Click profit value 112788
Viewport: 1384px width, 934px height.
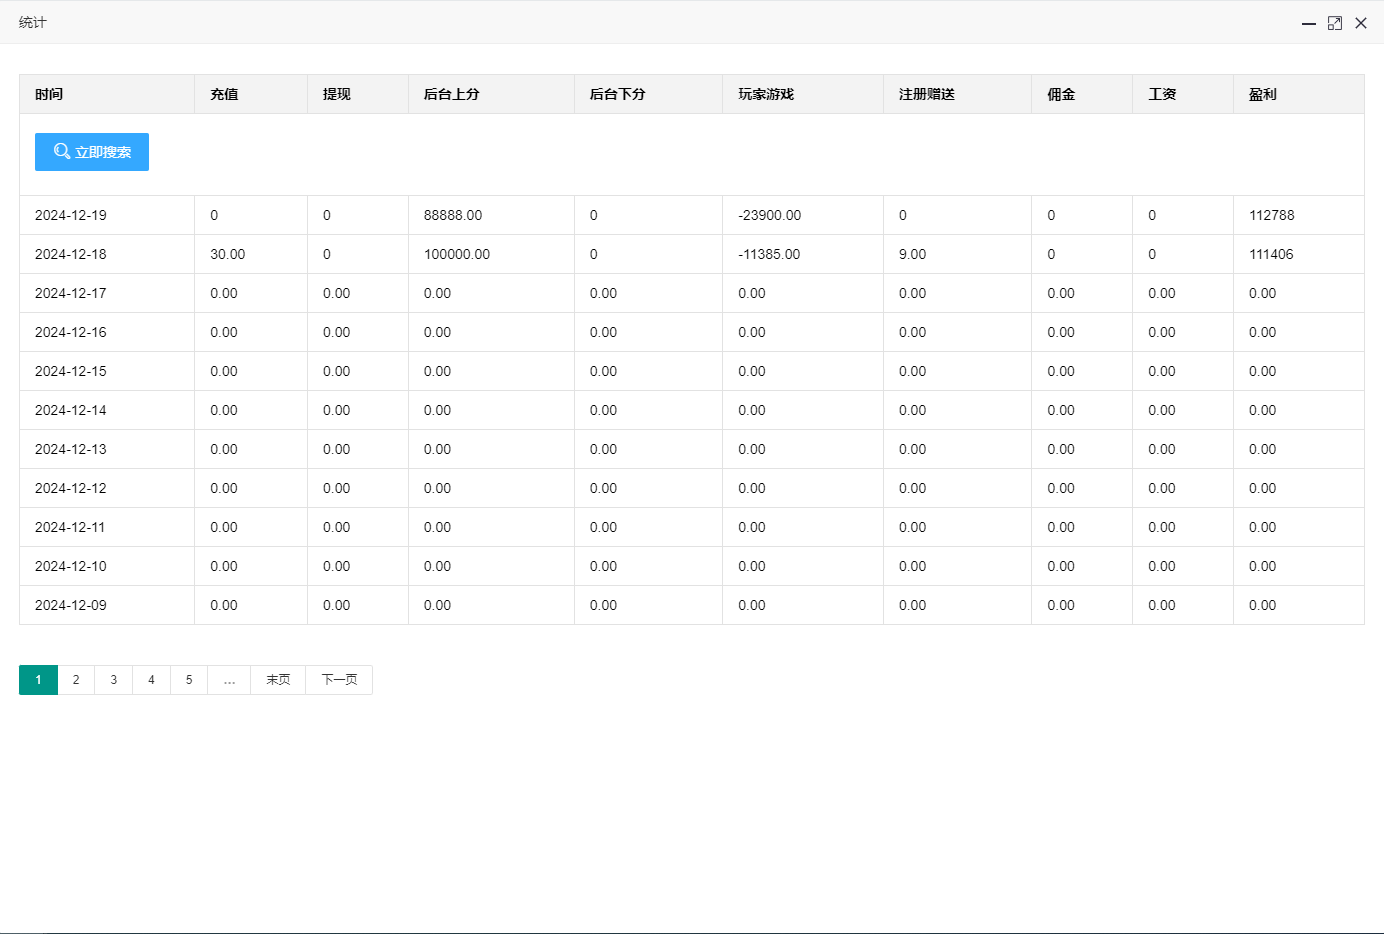1271,215
